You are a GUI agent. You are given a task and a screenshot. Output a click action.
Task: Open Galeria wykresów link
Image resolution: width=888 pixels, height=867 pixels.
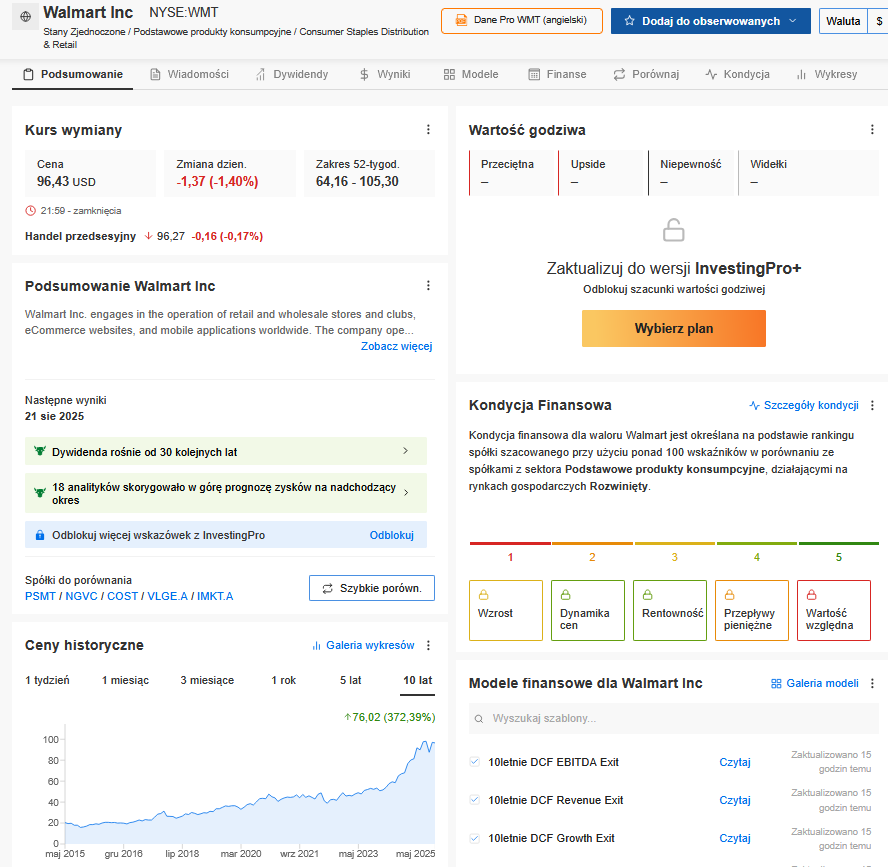[x=363, y=645]
